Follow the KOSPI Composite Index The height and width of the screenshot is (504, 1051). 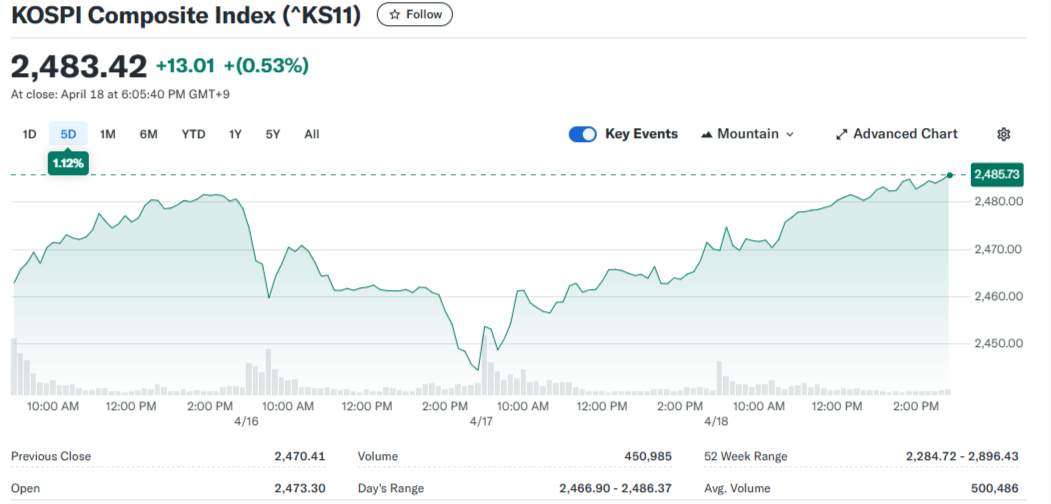pos(415,14)
